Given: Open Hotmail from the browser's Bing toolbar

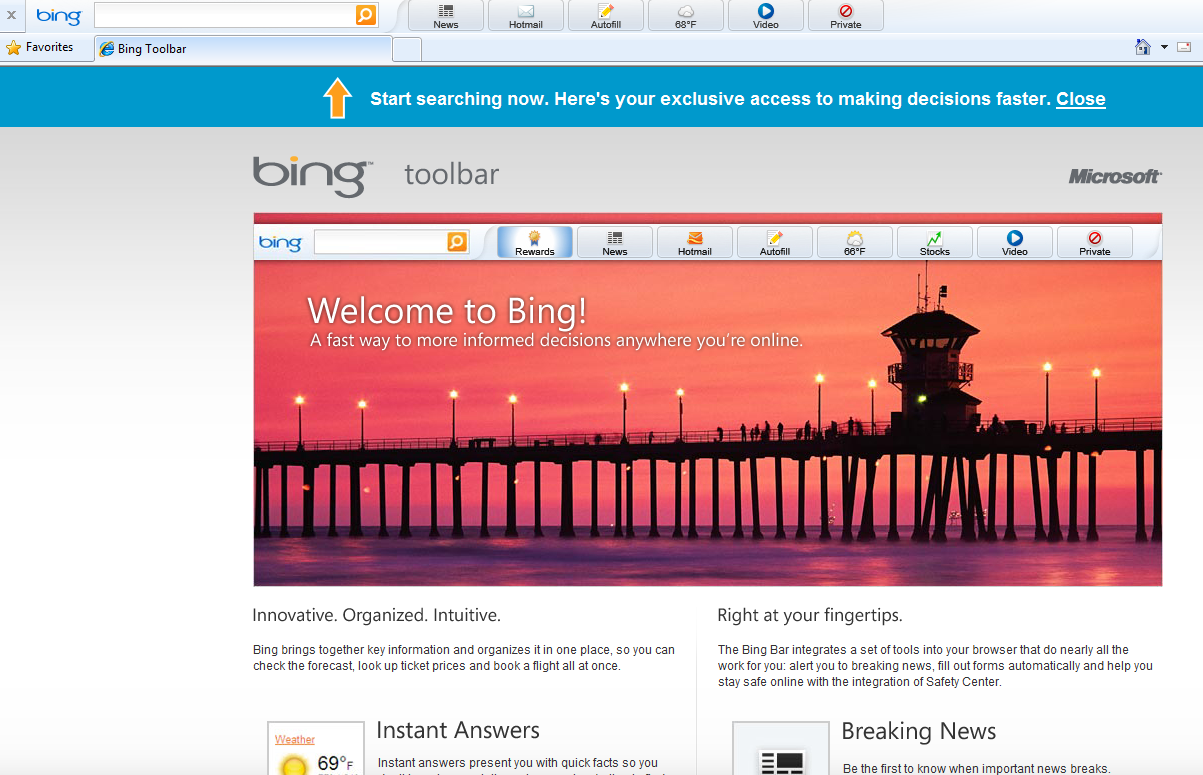Looking at the screenshot, I should [526, 15].
